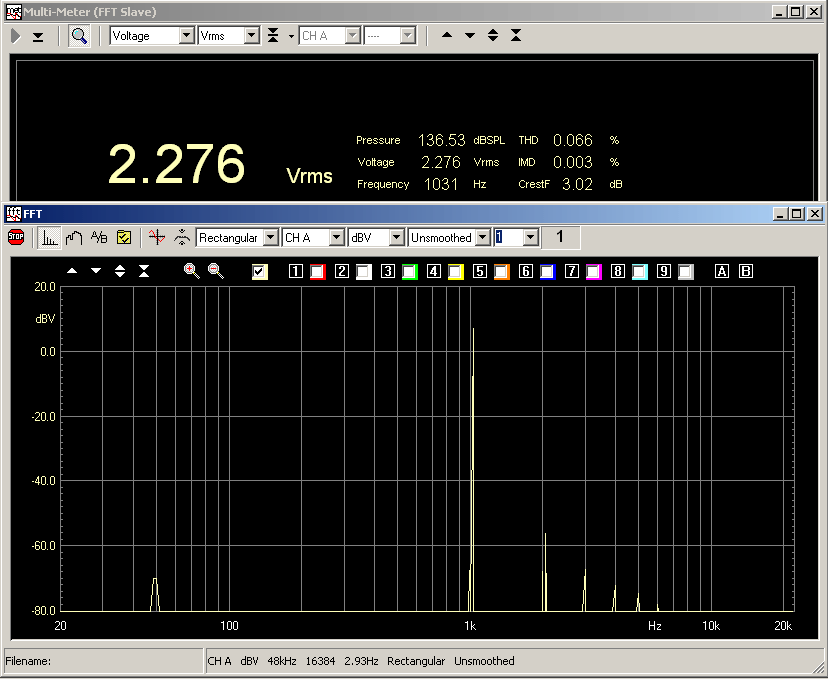Image resolution: width=828 pixels, height=679 pixels.
Task: Enable the green overlay 3 checkbox
Action: point(410,272)
